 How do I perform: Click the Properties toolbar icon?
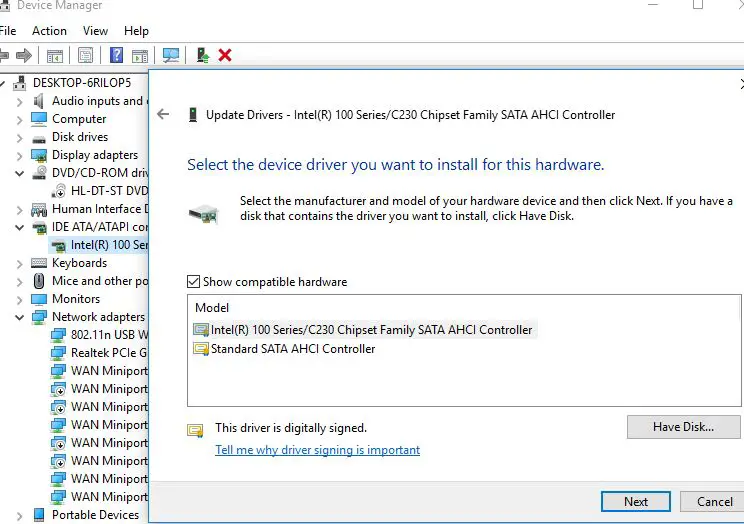tap(85, 56)
